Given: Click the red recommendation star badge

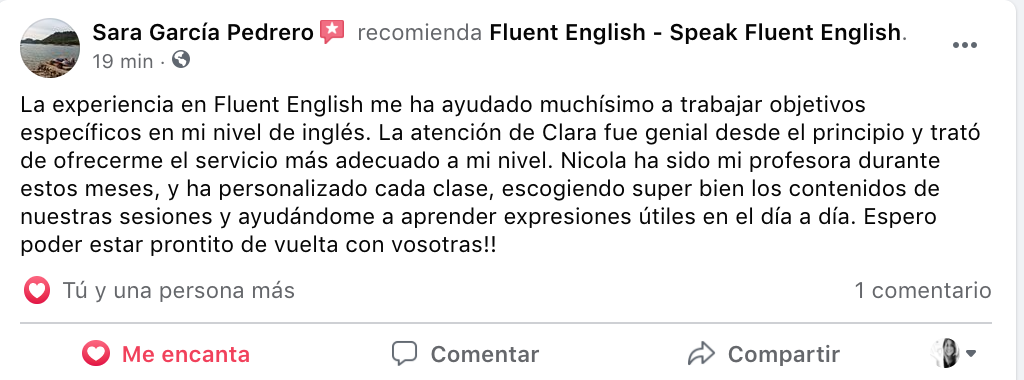Looking at the screenshot, I should click(332, 32).
